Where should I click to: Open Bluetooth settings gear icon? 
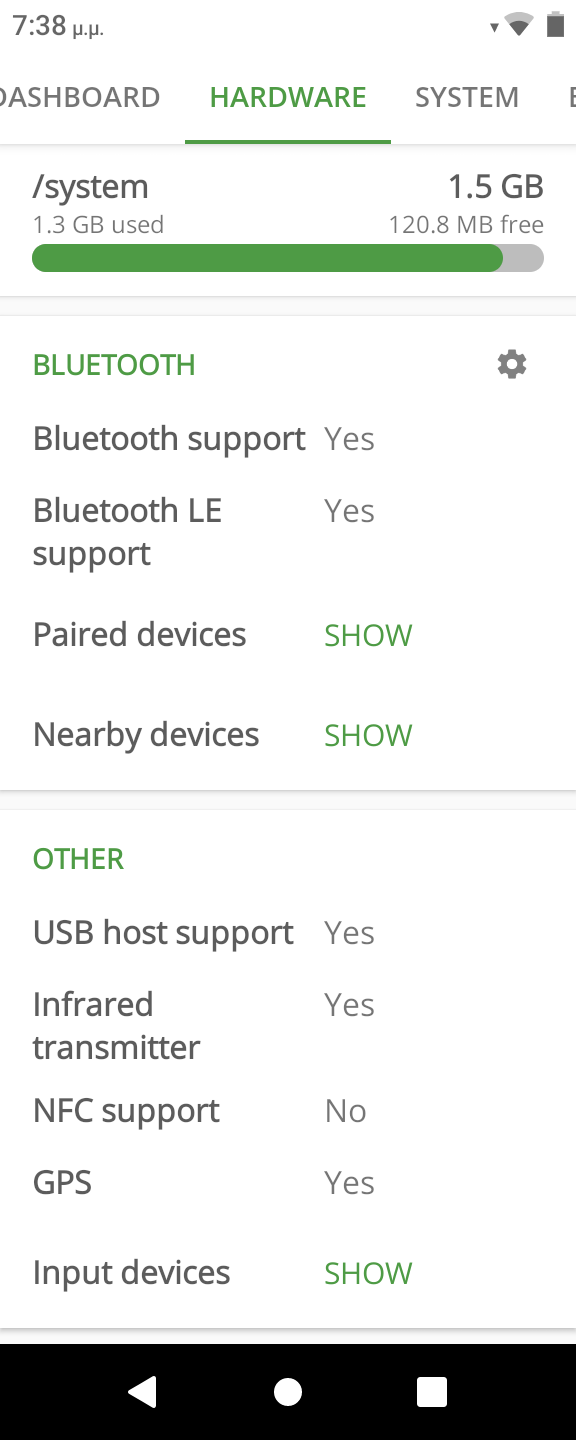[512, 364]
